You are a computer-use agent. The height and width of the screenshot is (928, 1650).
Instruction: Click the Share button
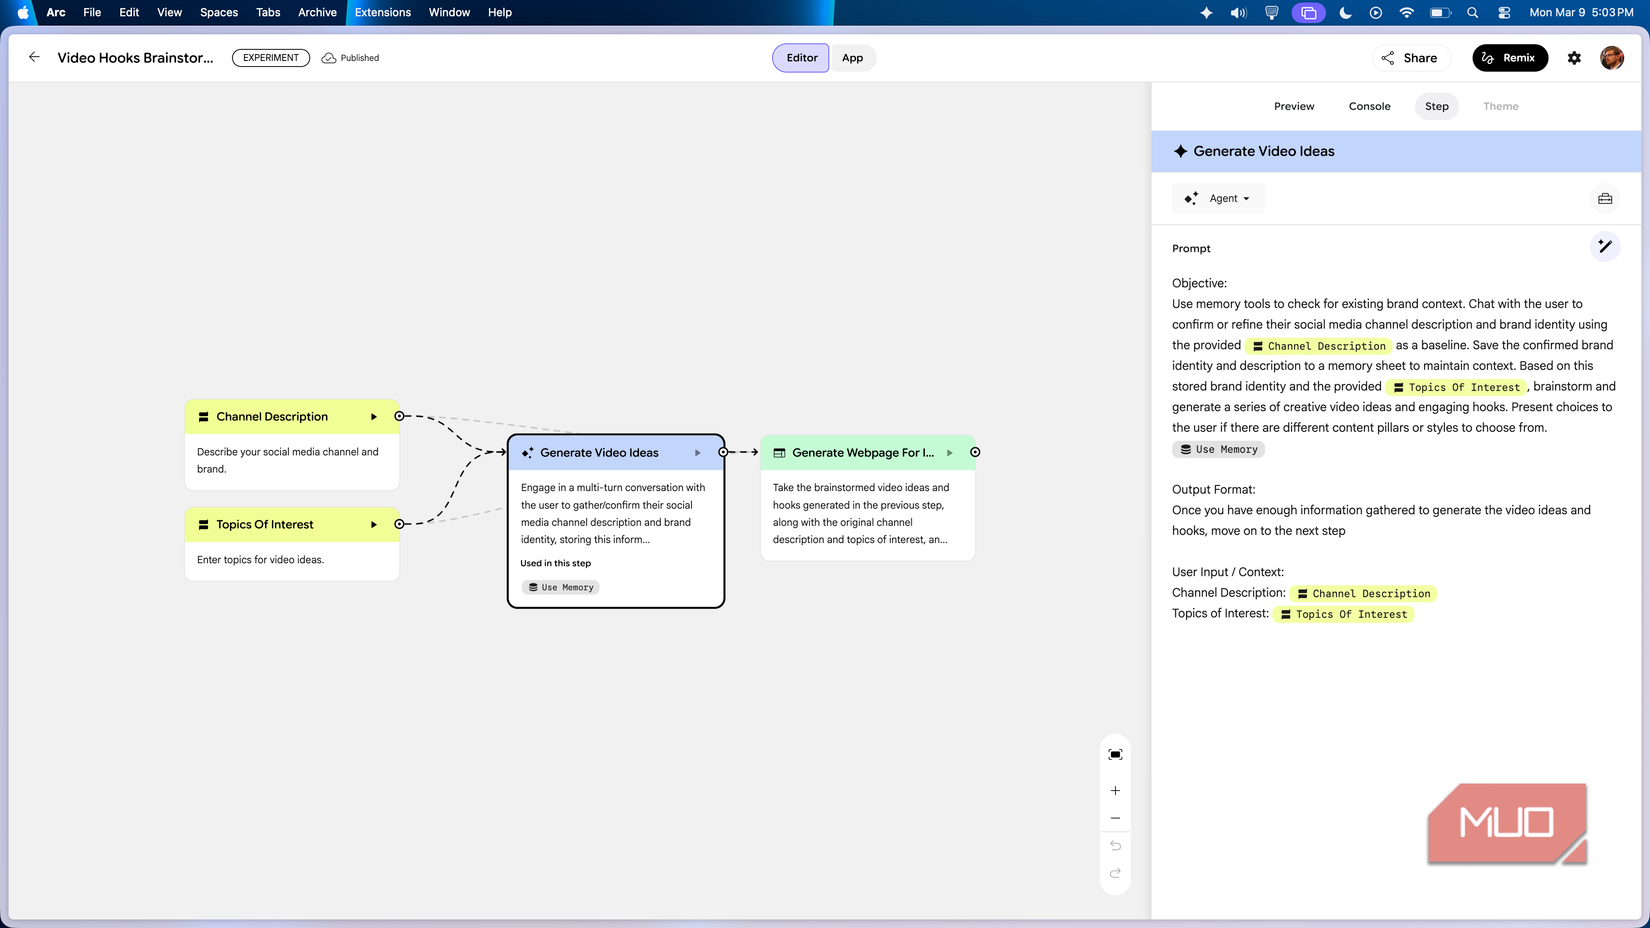(x=1410, y=58)
